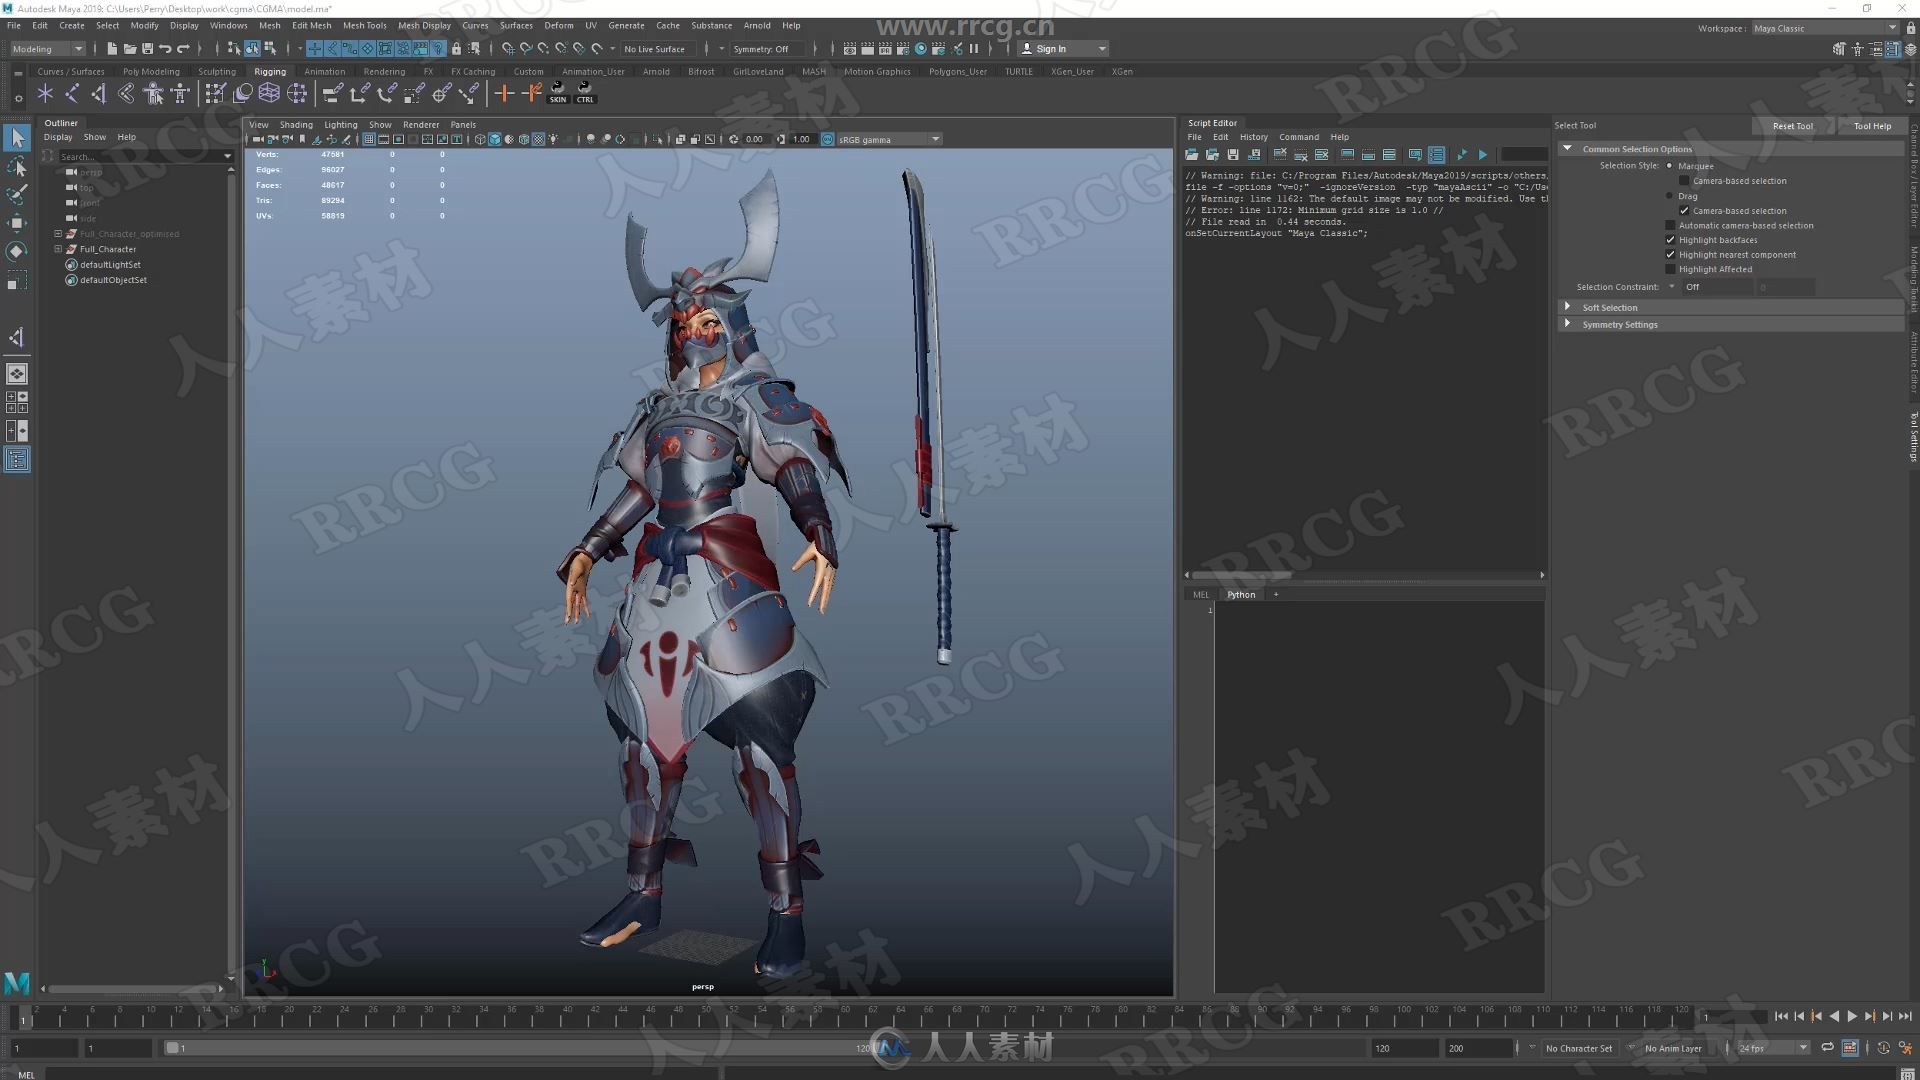Click the playback range slider bar

pos(520,1048)
